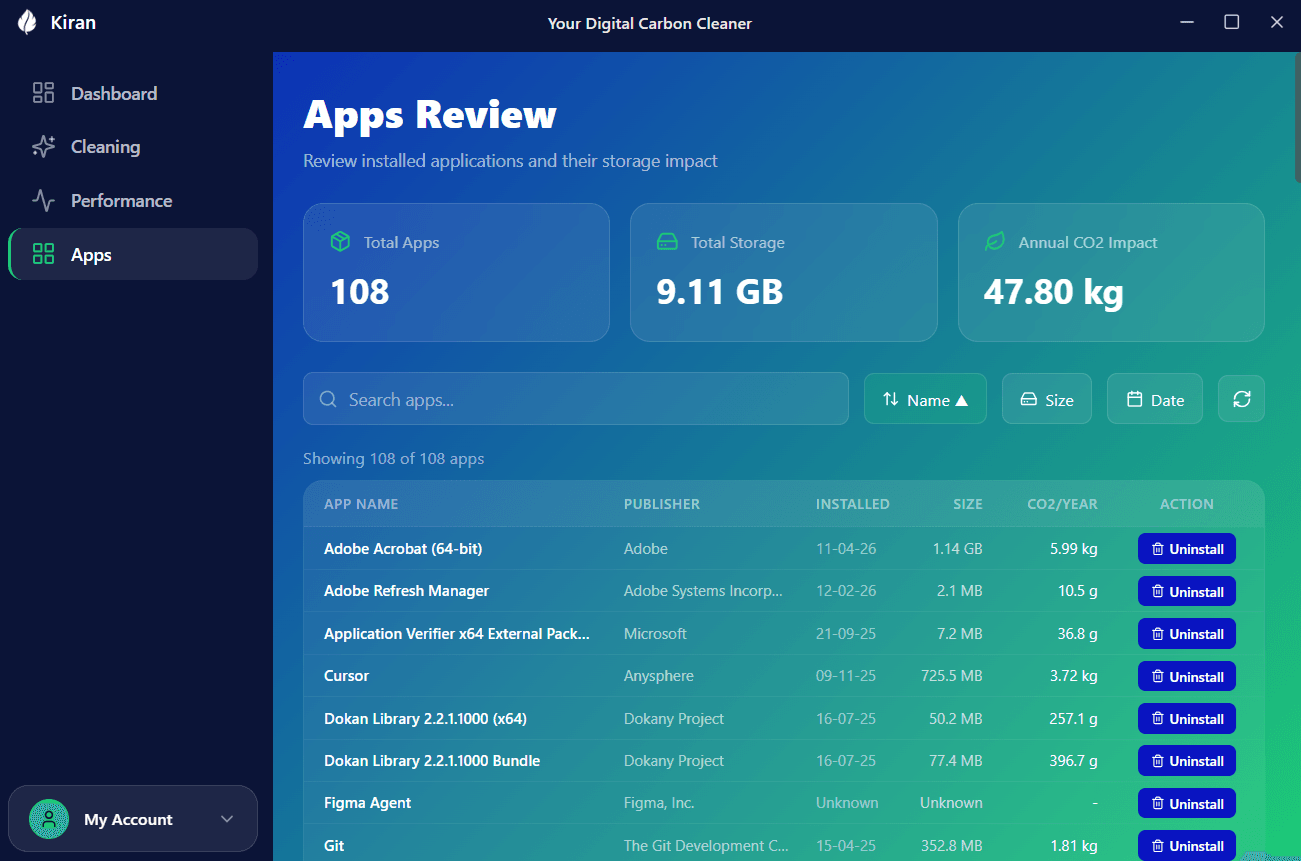Image resolution: width=1301 pixels, height=861 pixels.
Task: Click the Apps Review heading
Action: pos(430,114)
